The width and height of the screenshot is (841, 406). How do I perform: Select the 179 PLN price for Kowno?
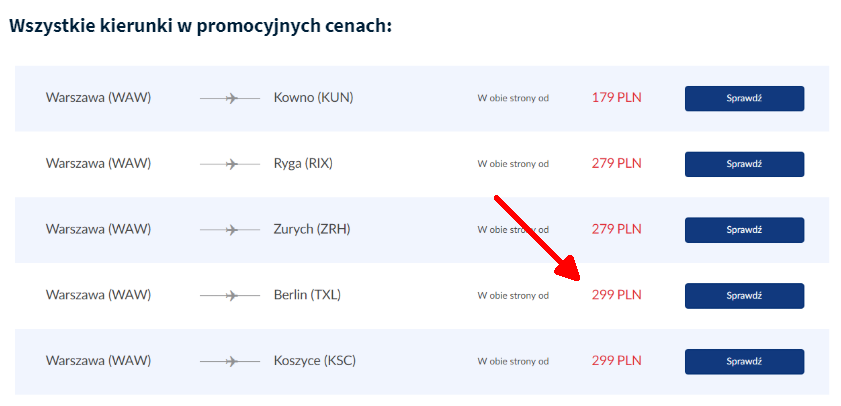point(616,98)
